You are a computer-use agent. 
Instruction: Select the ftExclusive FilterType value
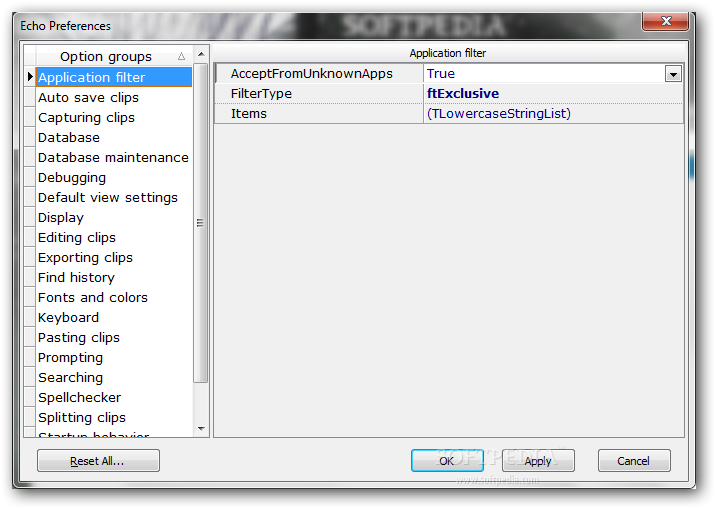[x=553, y=94]
